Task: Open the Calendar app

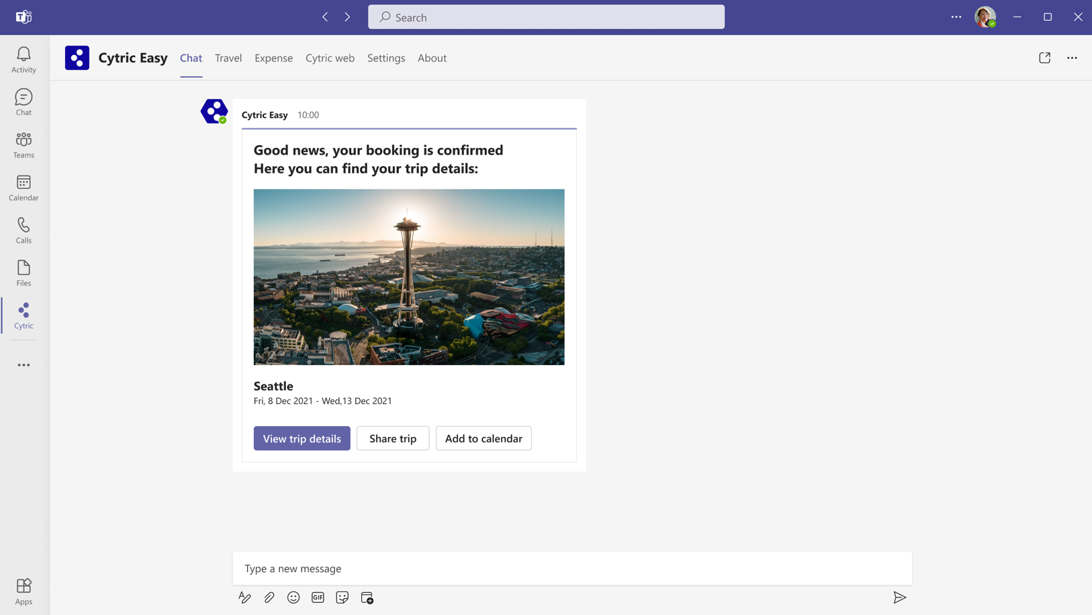Action: [x=24, y=187]
